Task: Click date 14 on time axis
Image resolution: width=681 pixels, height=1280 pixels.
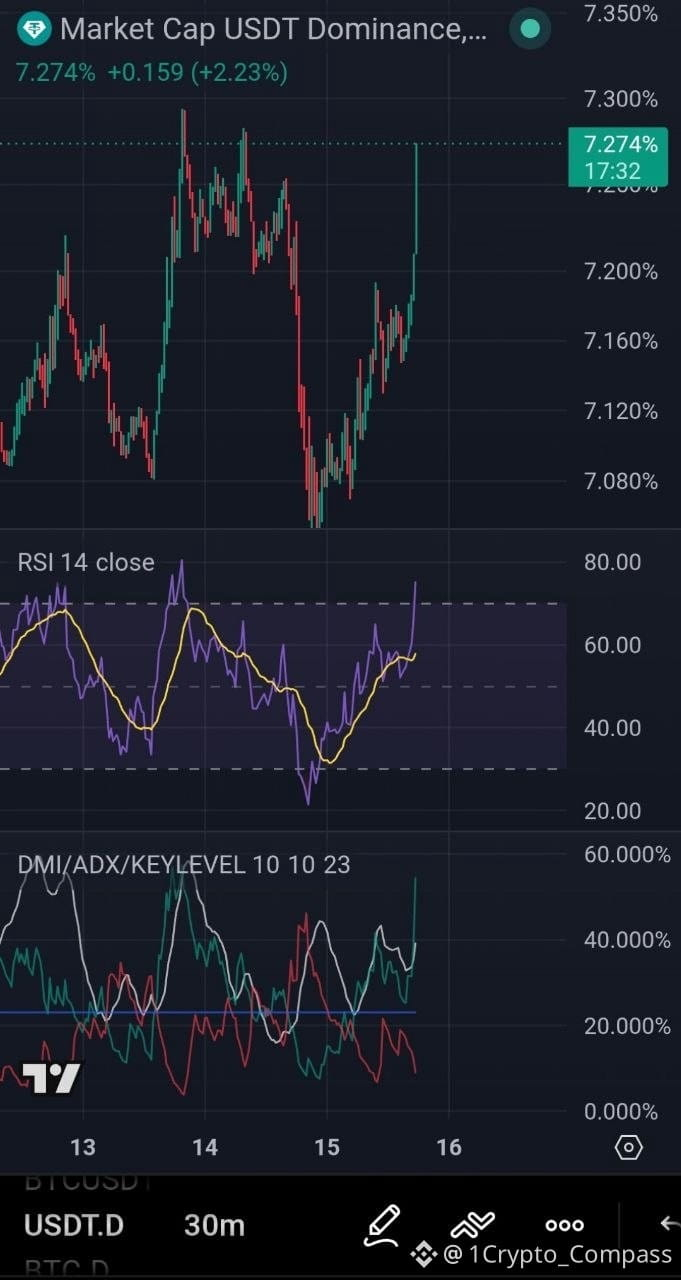Action: click(205, 1147)
